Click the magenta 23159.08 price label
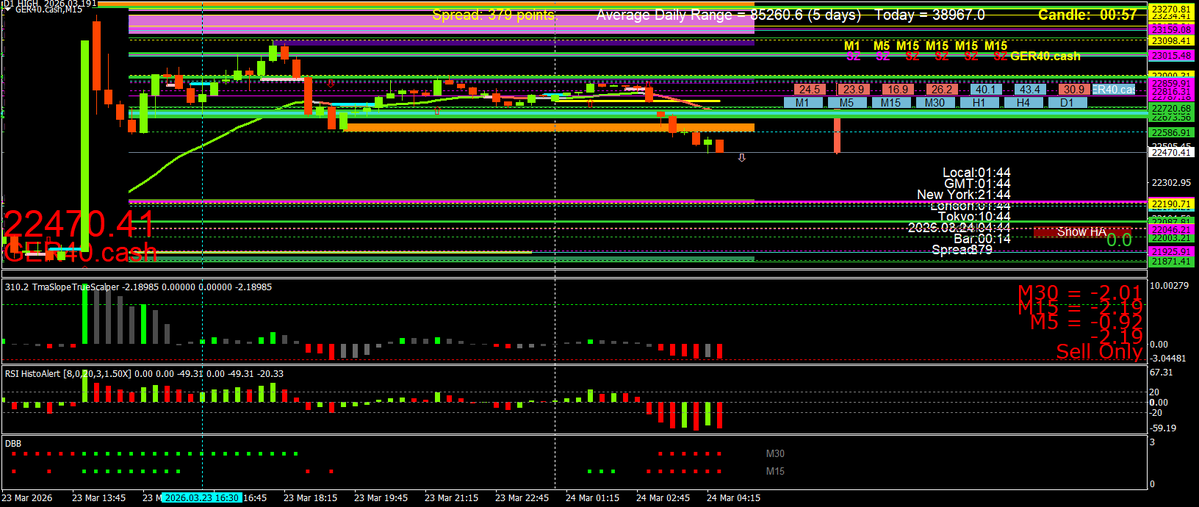Viewport: 1199px width, 507px height. [1169, 28]
